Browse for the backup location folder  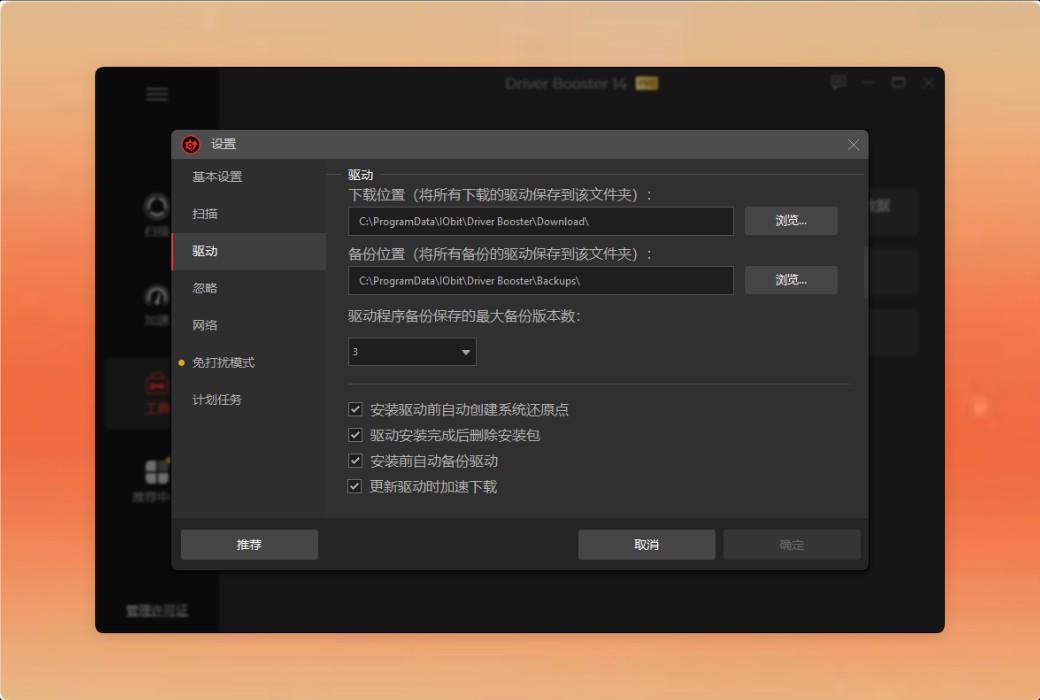(x=791, y=280)
